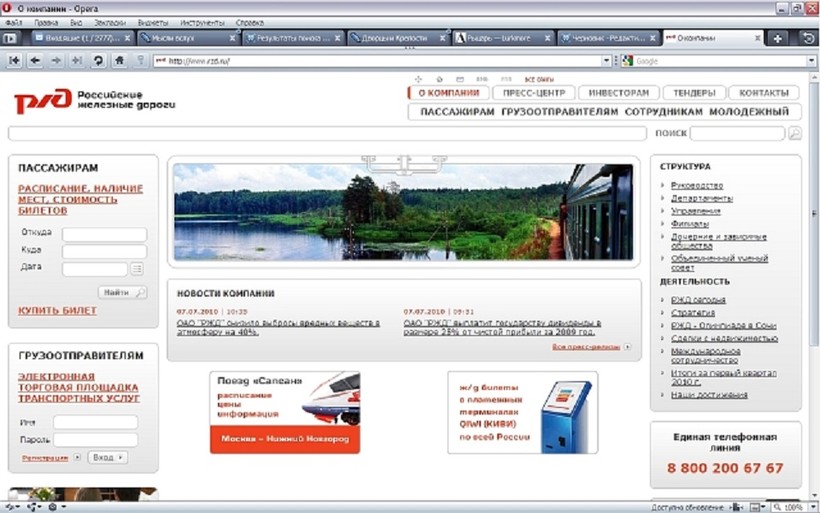
Task: Click the browser Back arrow button
Action: tap(35, 61)
